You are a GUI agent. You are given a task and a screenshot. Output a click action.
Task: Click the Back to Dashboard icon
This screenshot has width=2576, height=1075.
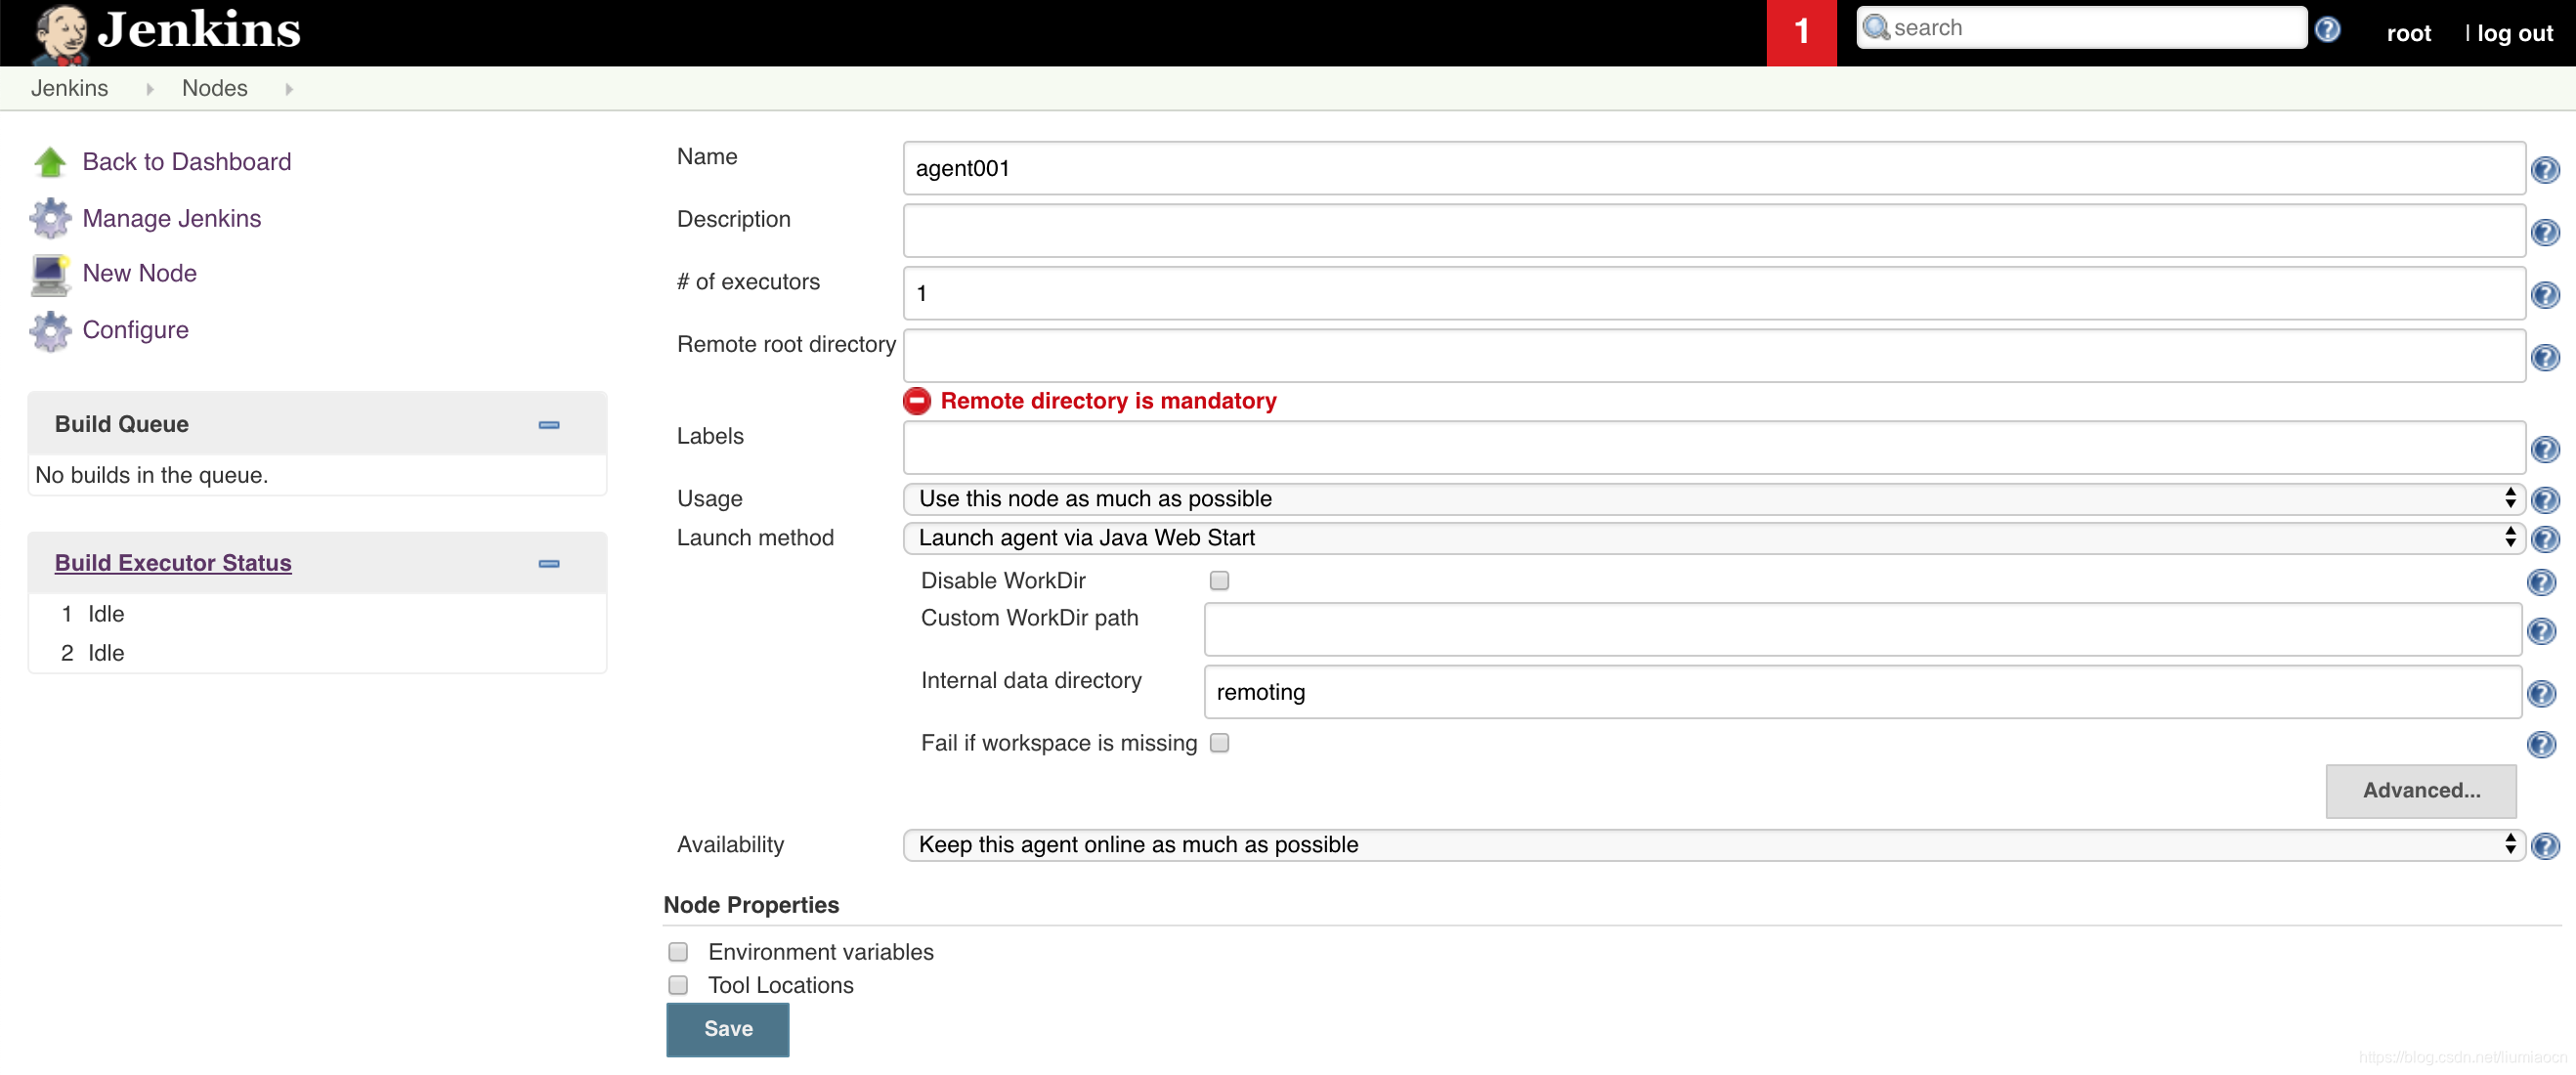point(48,159)
